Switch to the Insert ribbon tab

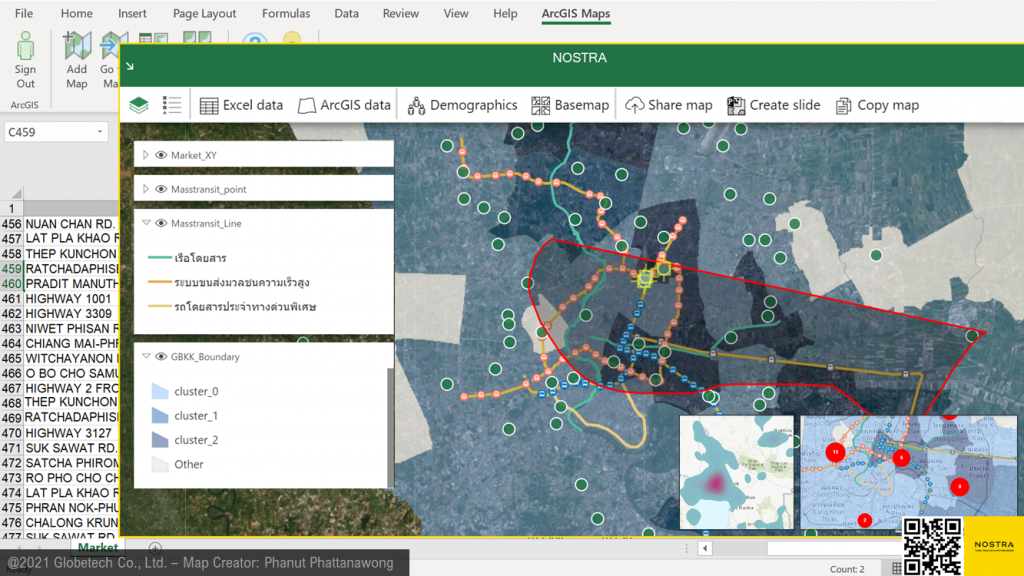(x=132, y=13)
